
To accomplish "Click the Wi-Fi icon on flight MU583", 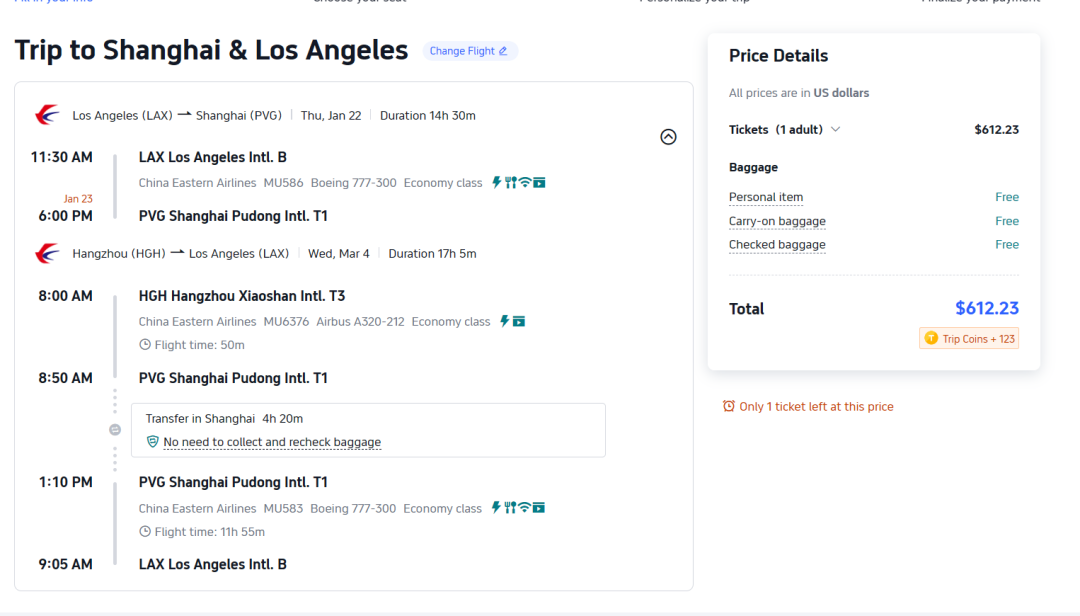I will [x=524, y=508].
